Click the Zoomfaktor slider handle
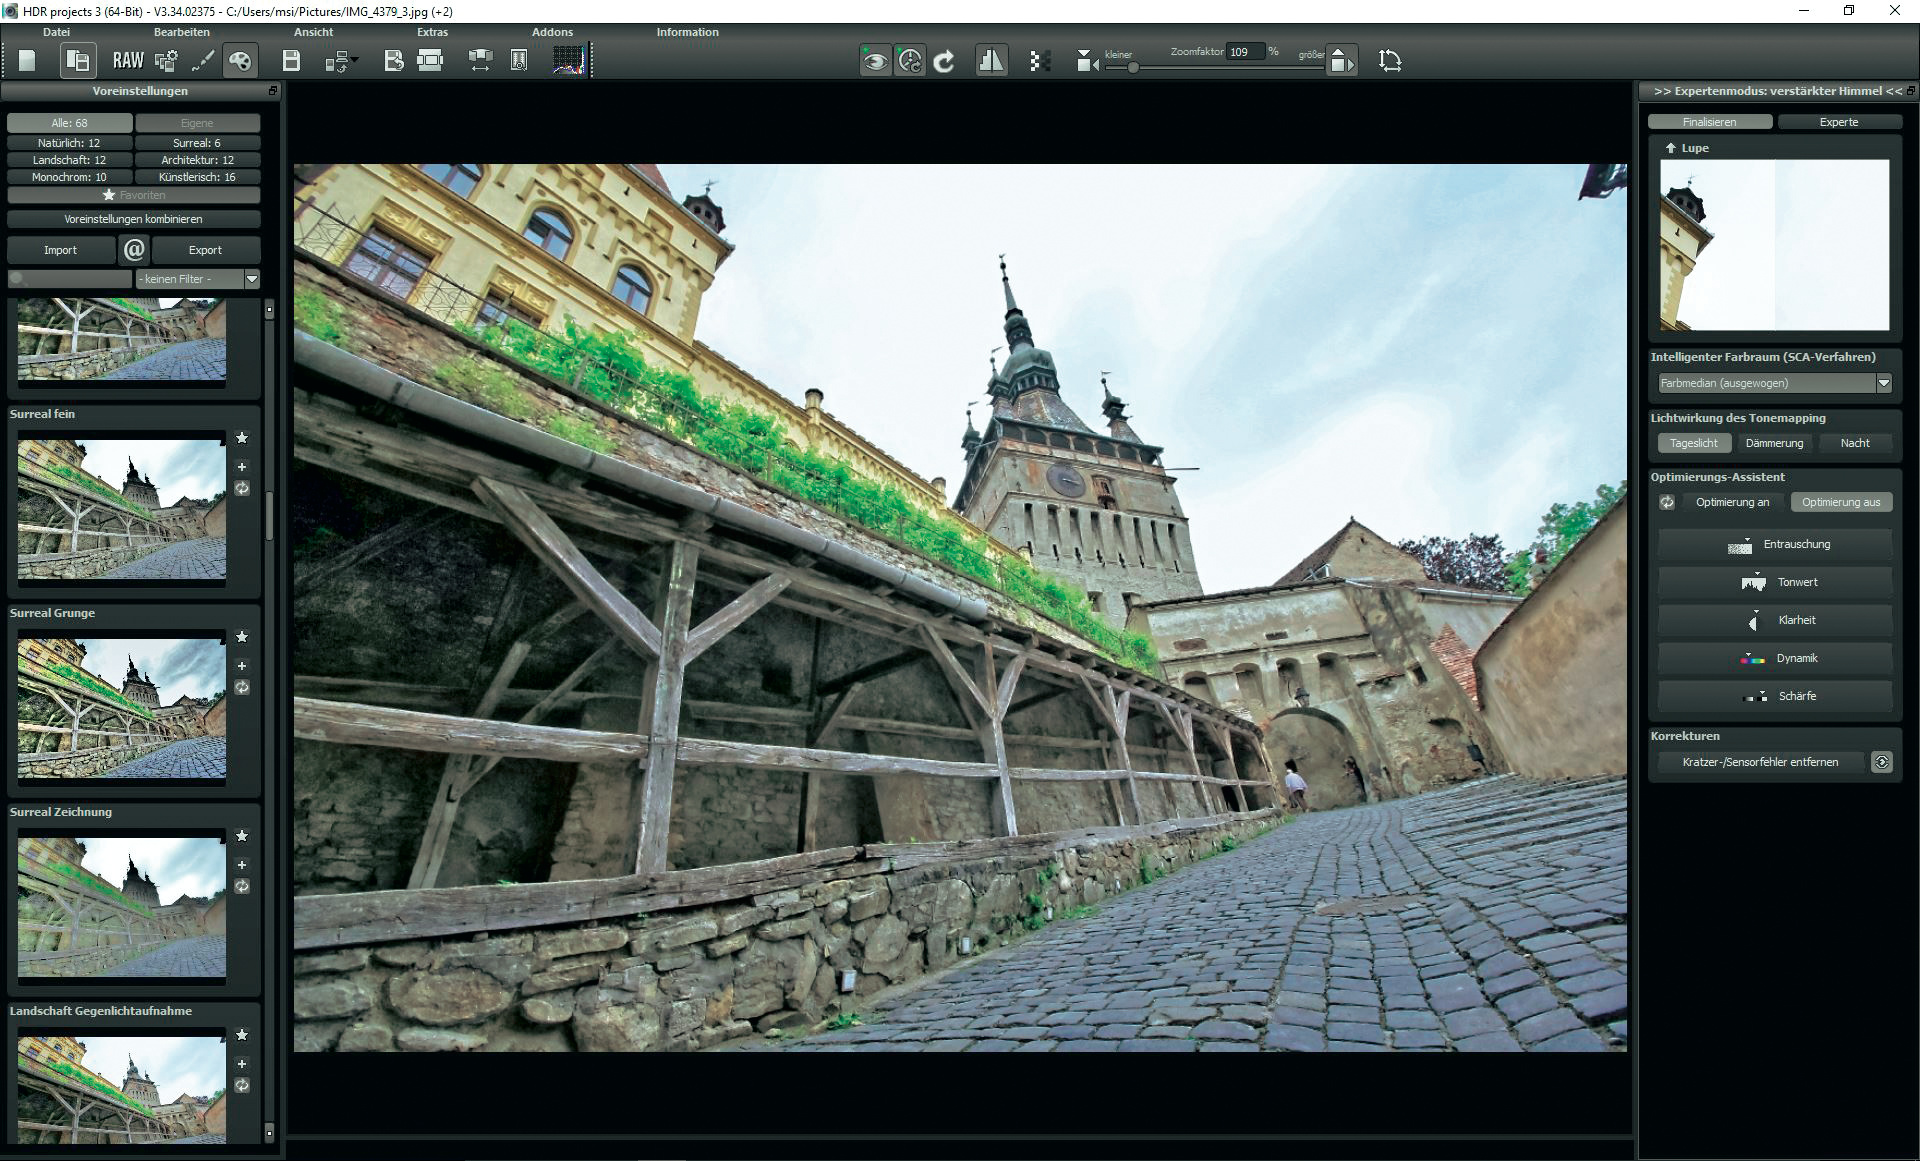This screenshot has width=1920, height=1161. [x=1133, y=68]
